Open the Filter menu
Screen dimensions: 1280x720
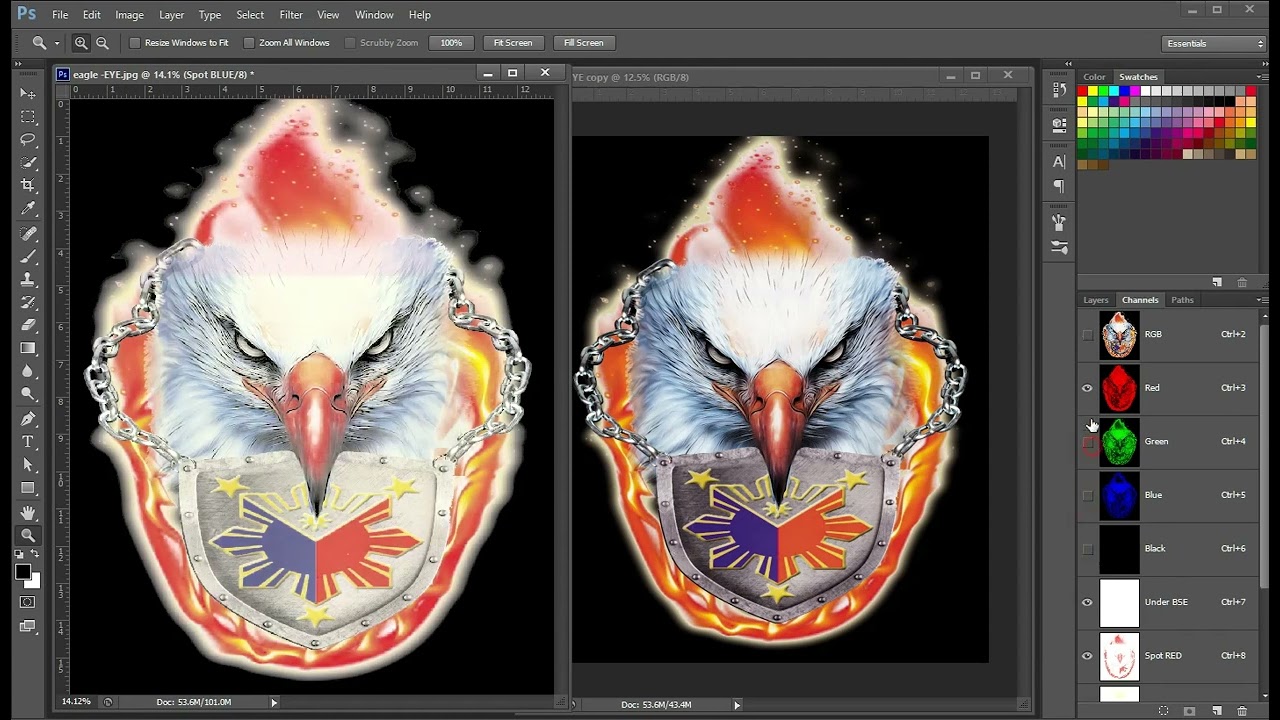(x=291, y=15)
